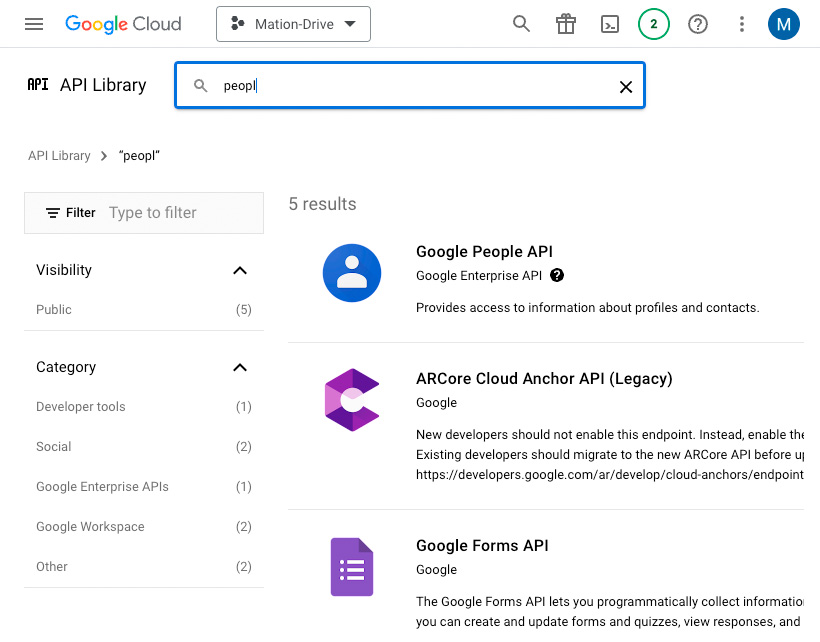
Task: Filter by Developer tools category
Action: point(144,407)
